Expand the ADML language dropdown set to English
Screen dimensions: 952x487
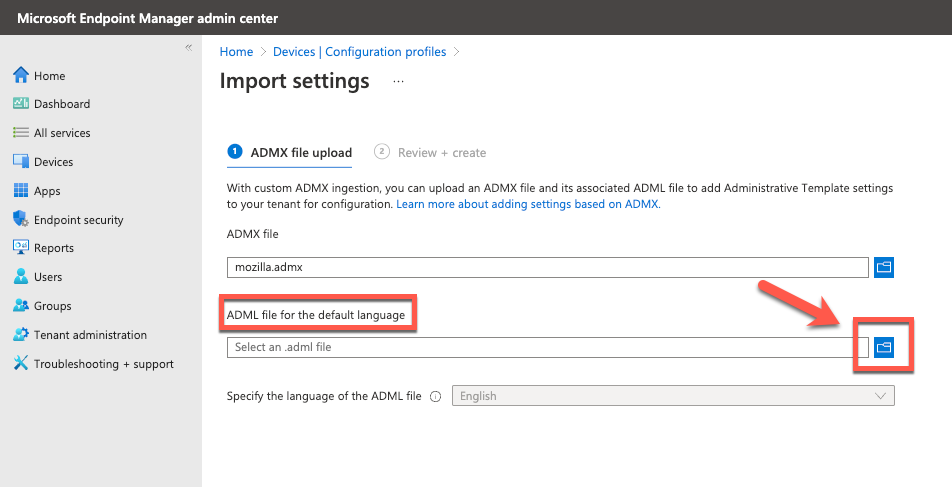point(673,396)
